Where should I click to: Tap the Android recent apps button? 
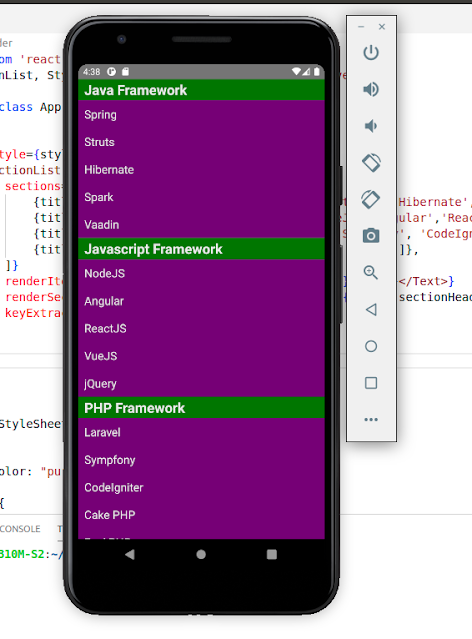[x=271, y=554]
